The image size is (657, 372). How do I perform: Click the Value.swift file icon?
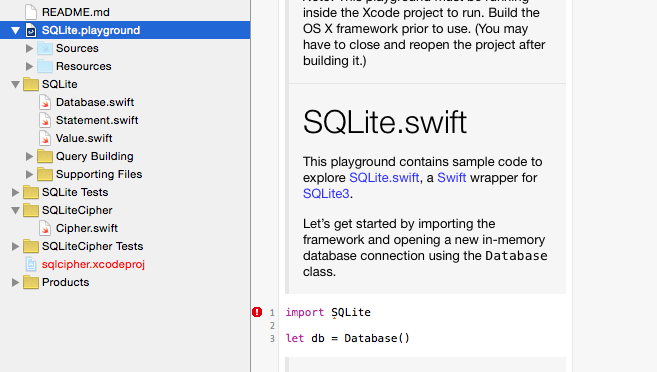pyautogui.click(x=45, y=138)
